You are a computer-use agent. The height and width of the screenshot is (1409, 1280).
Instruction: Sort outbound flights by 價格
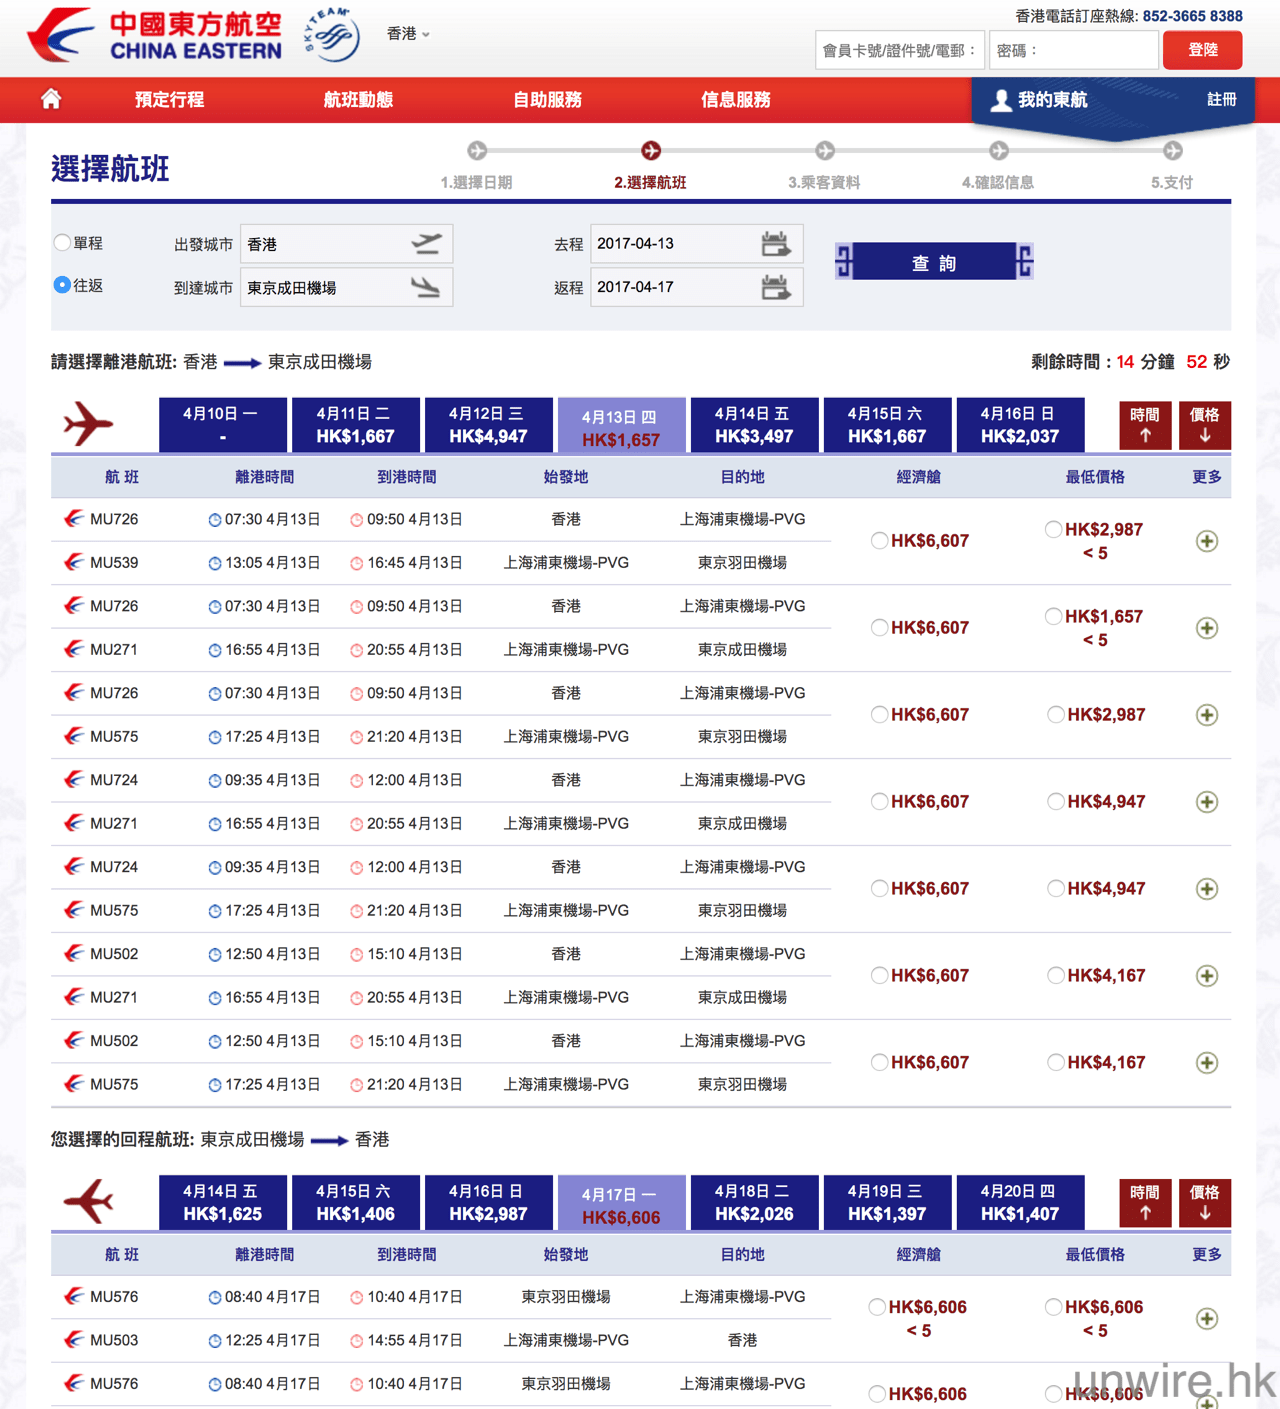tap(1204, 424)
